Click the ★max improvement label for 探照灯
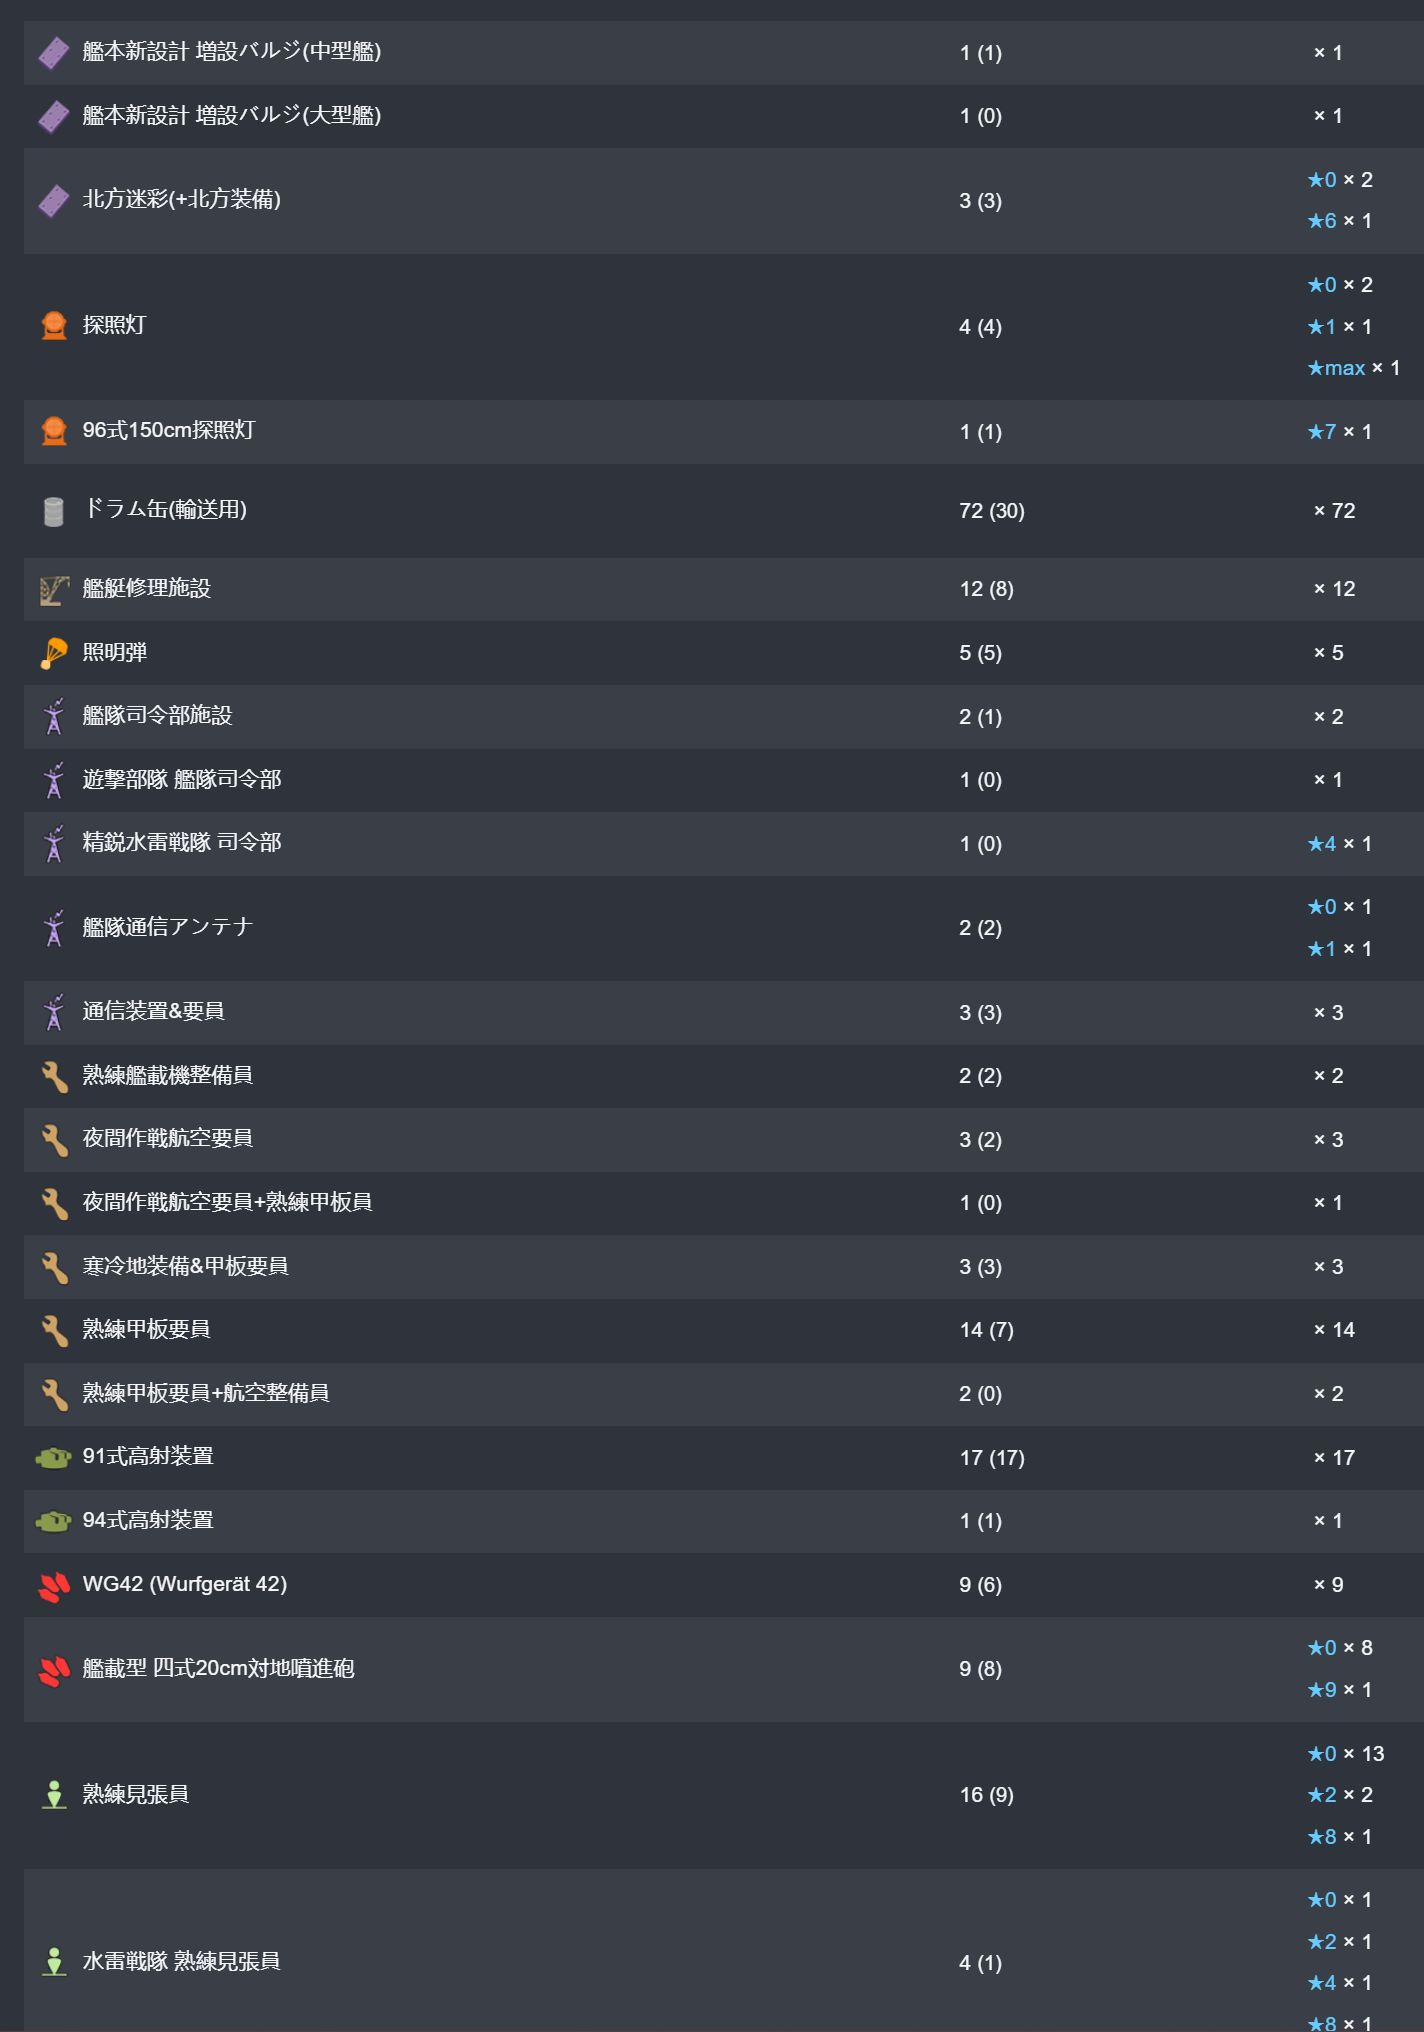 1336,368
